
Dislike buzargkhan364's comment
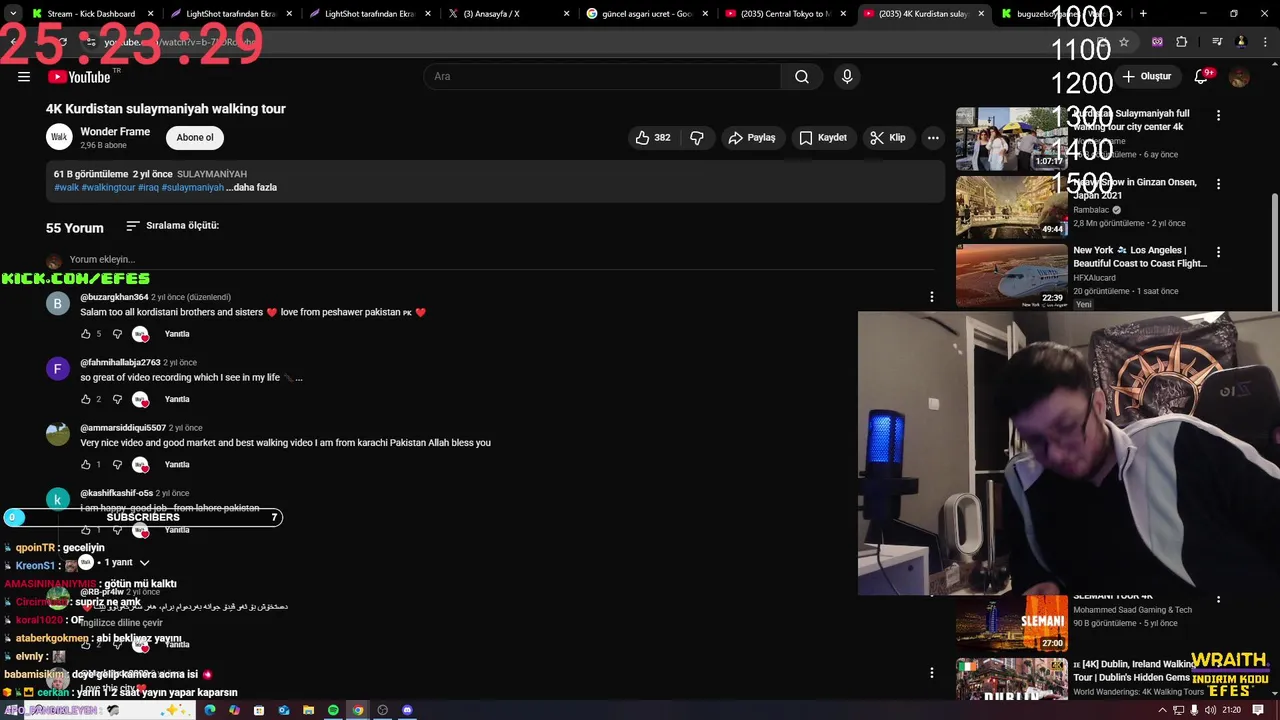click(117, 334)
